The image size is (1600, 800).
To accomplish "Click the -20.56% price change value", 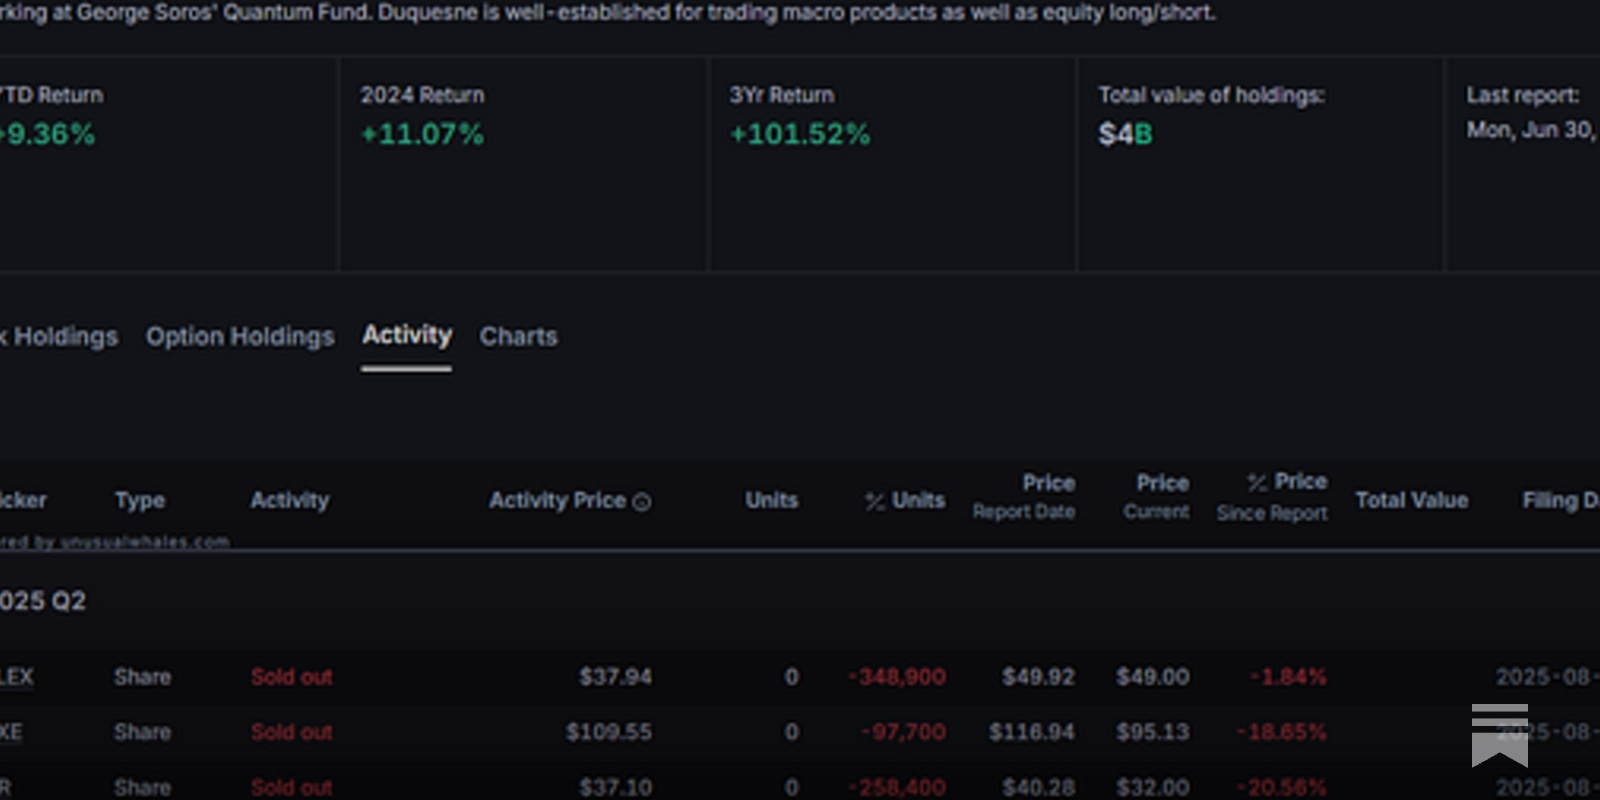I will (1281, 787).
